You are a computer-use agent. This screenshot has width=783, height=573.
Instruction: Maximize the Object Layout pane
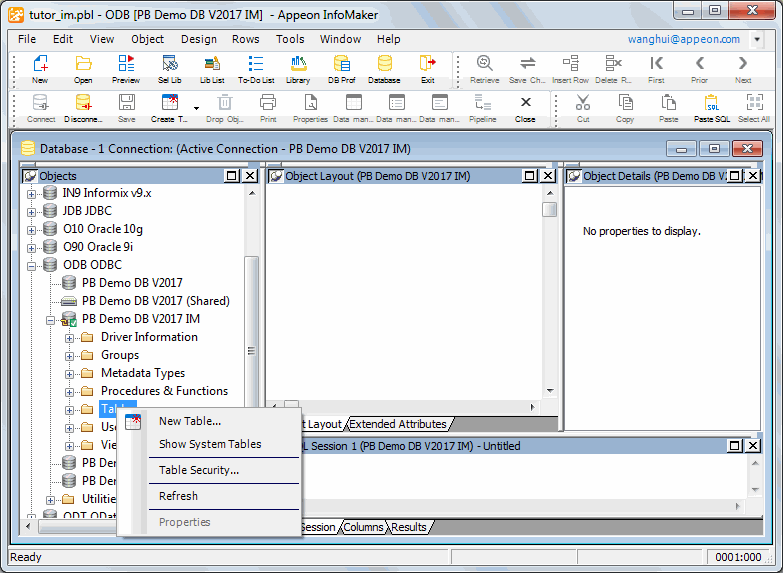[x=530, y=176]
